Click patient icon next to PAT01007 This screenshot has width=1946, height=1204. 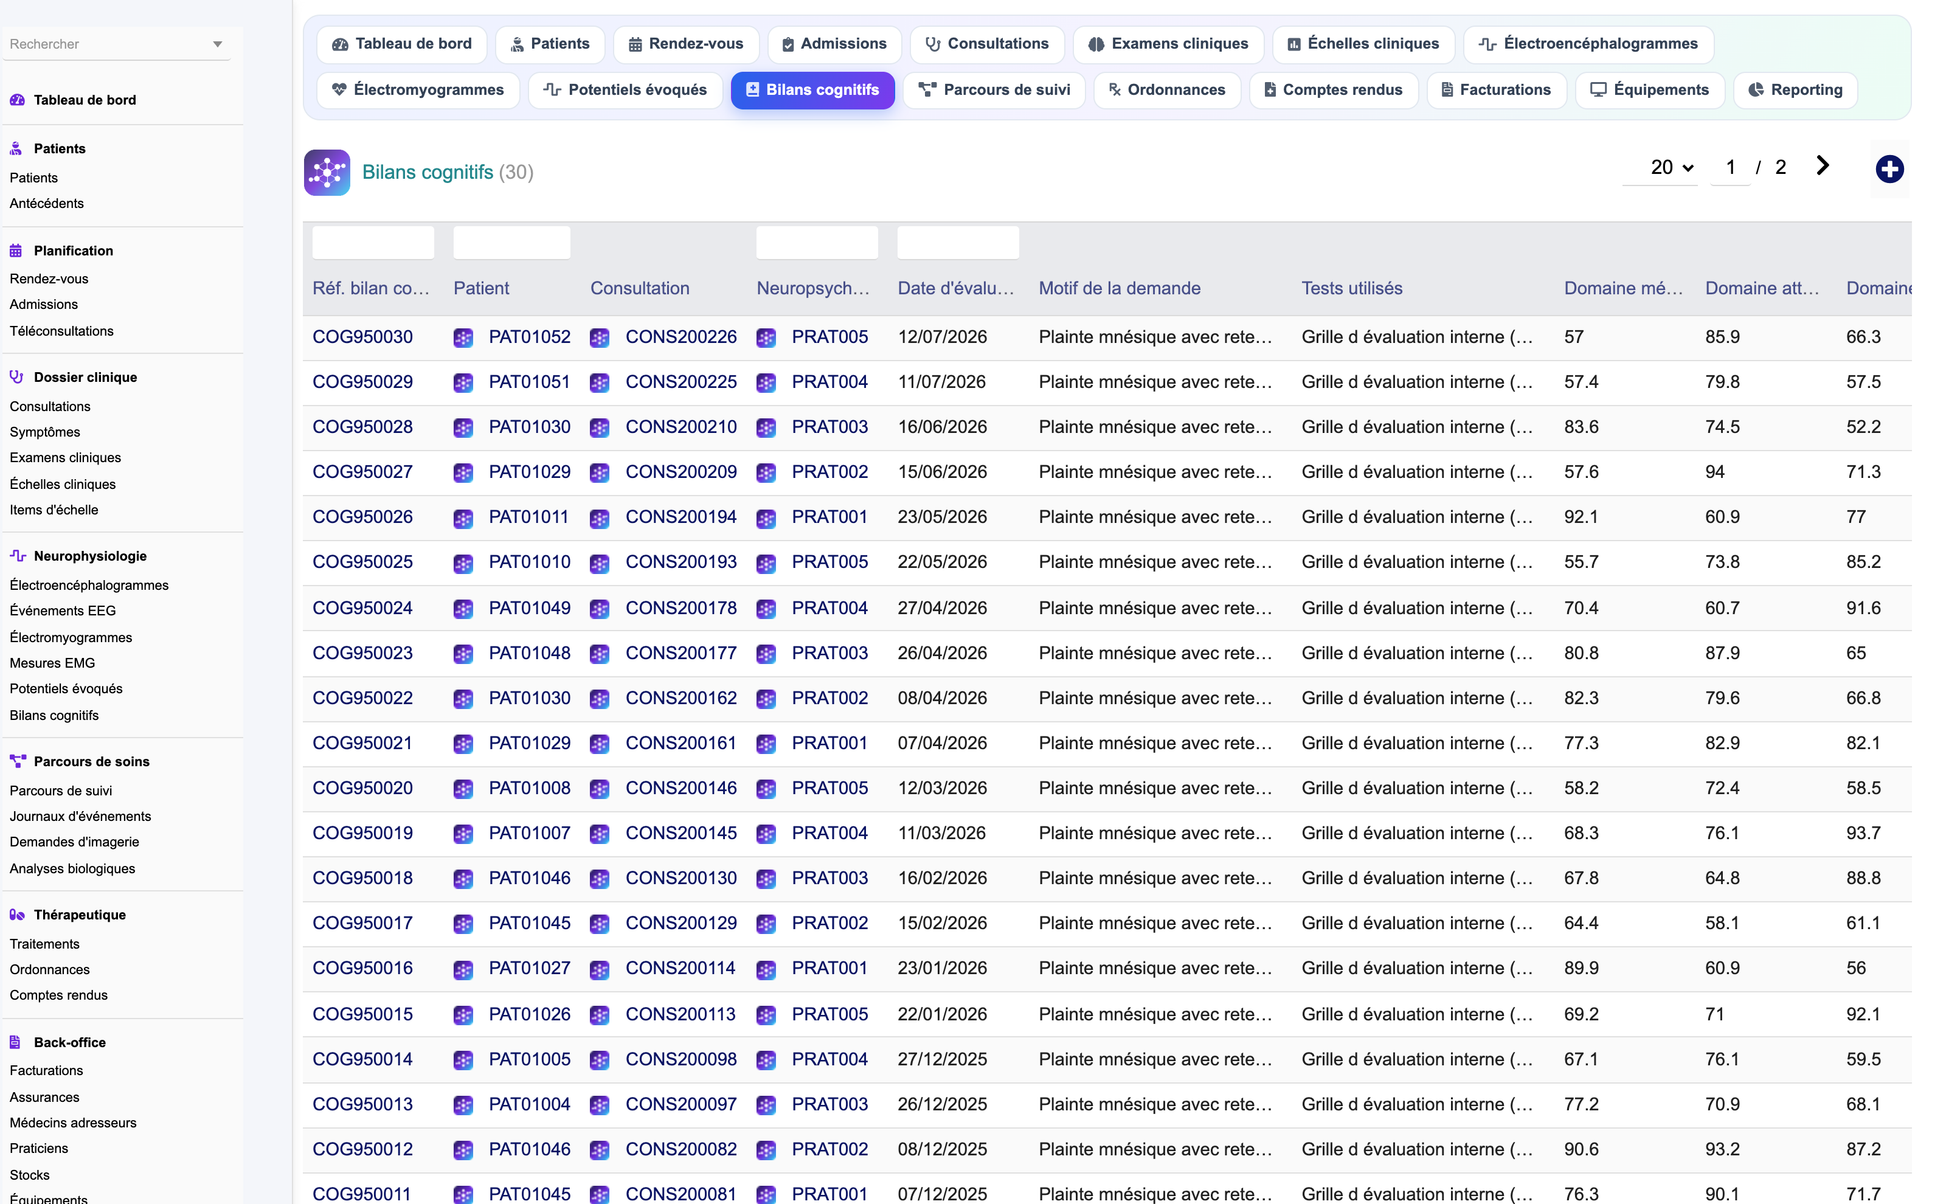tap(463, 834)
